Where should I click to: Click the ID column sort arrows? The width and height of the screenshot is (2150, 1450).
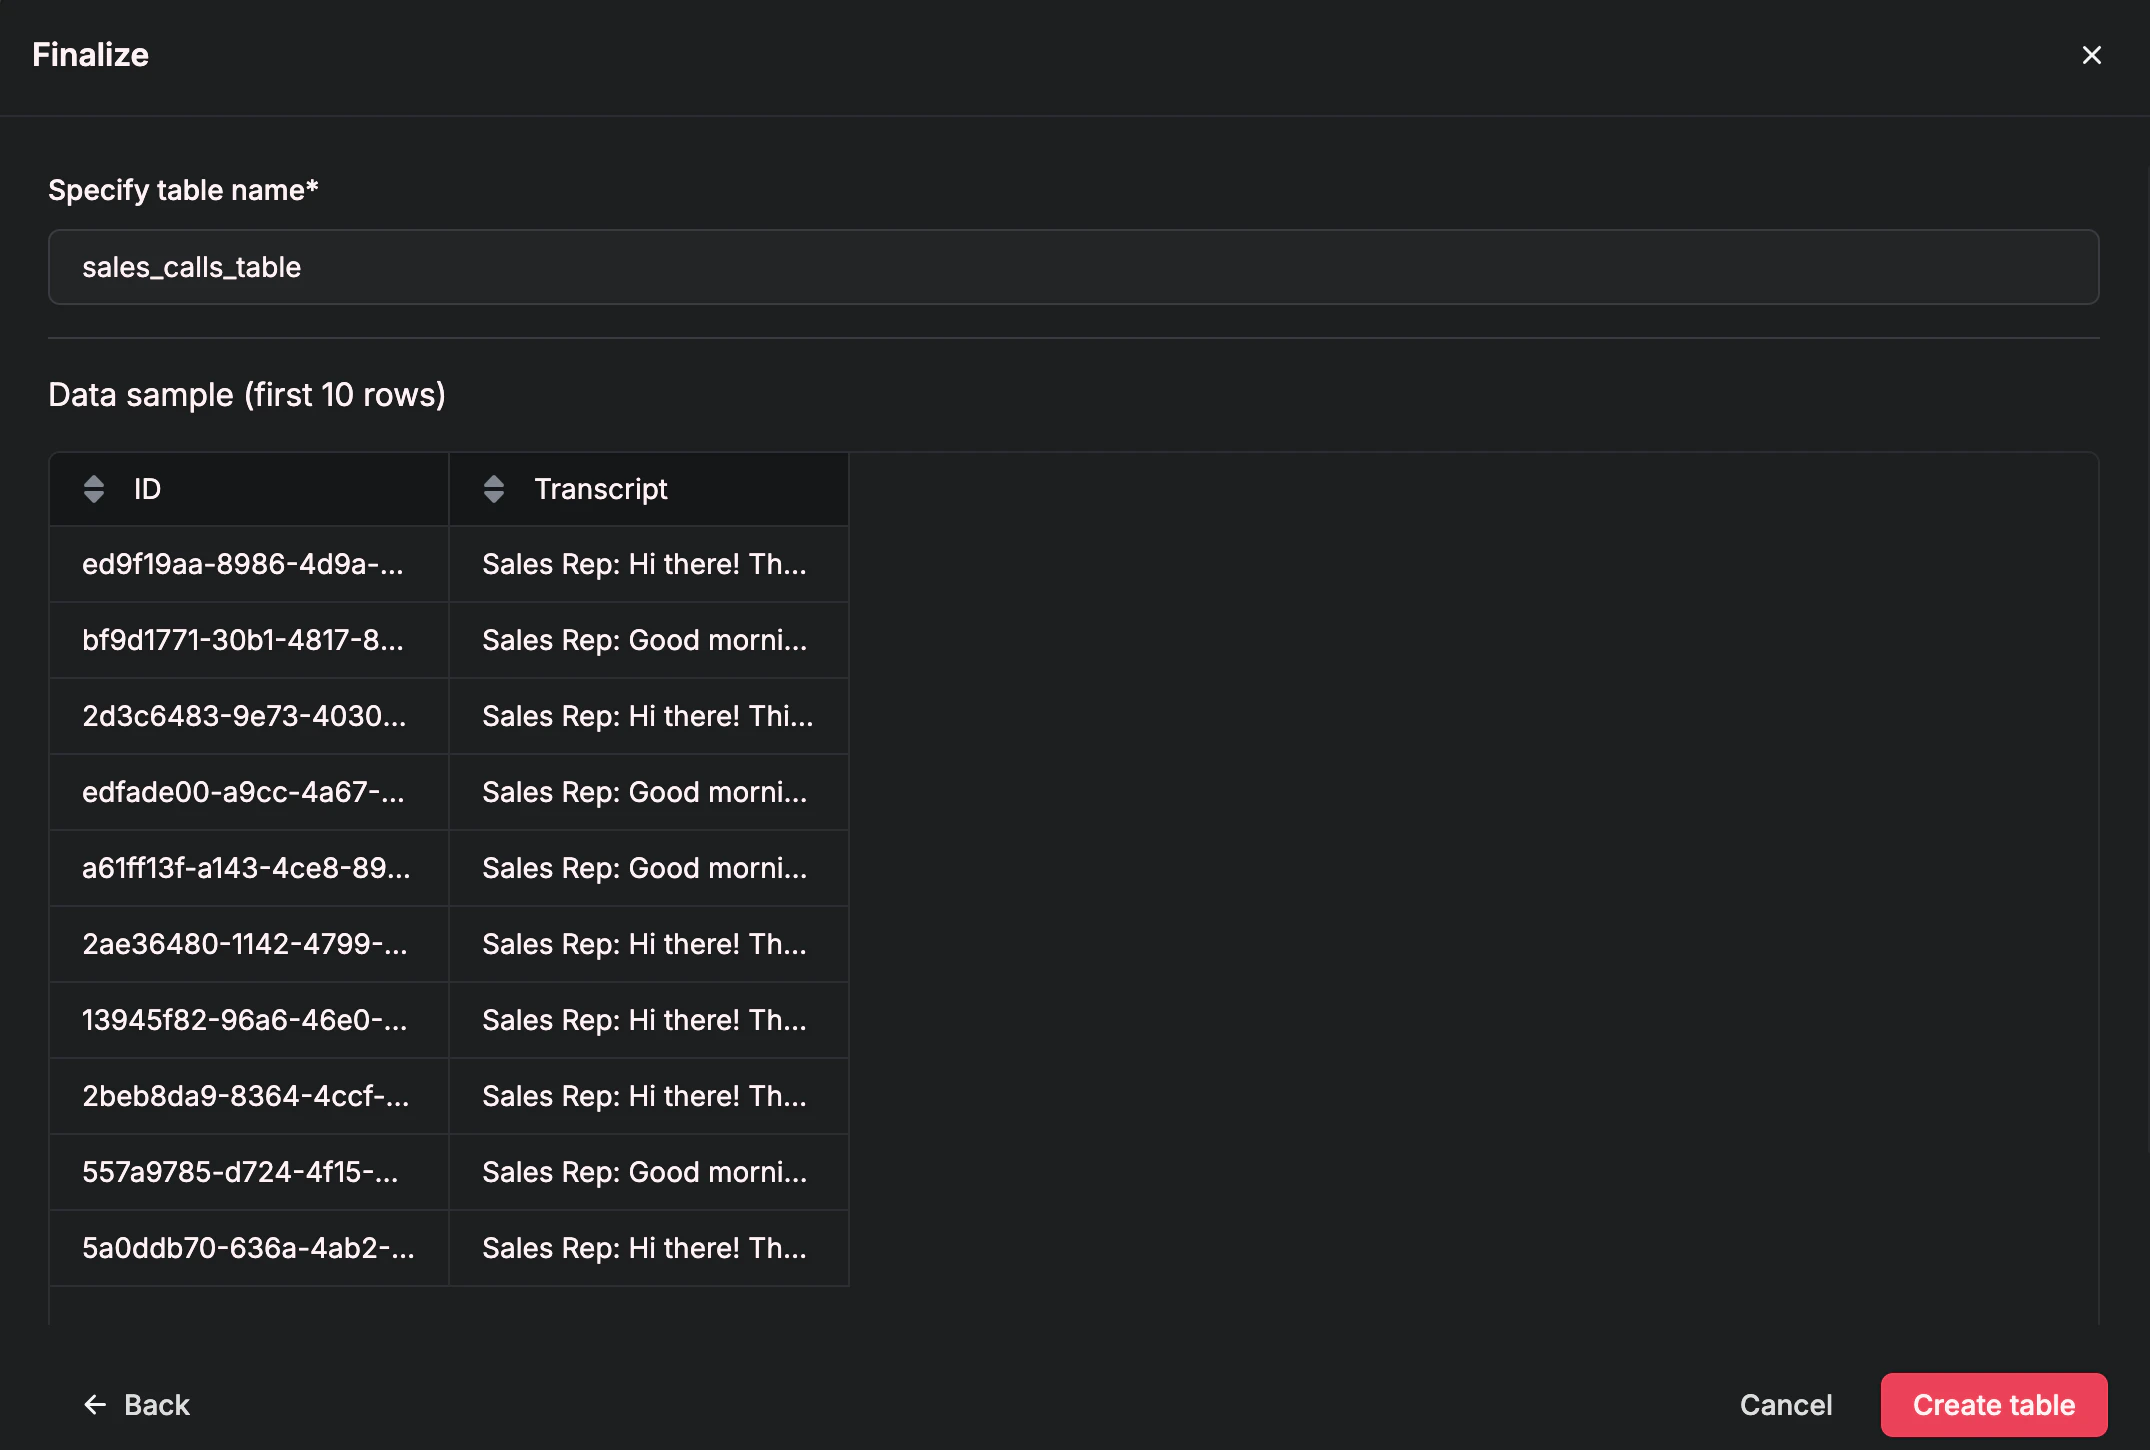[x=94, y=489]
